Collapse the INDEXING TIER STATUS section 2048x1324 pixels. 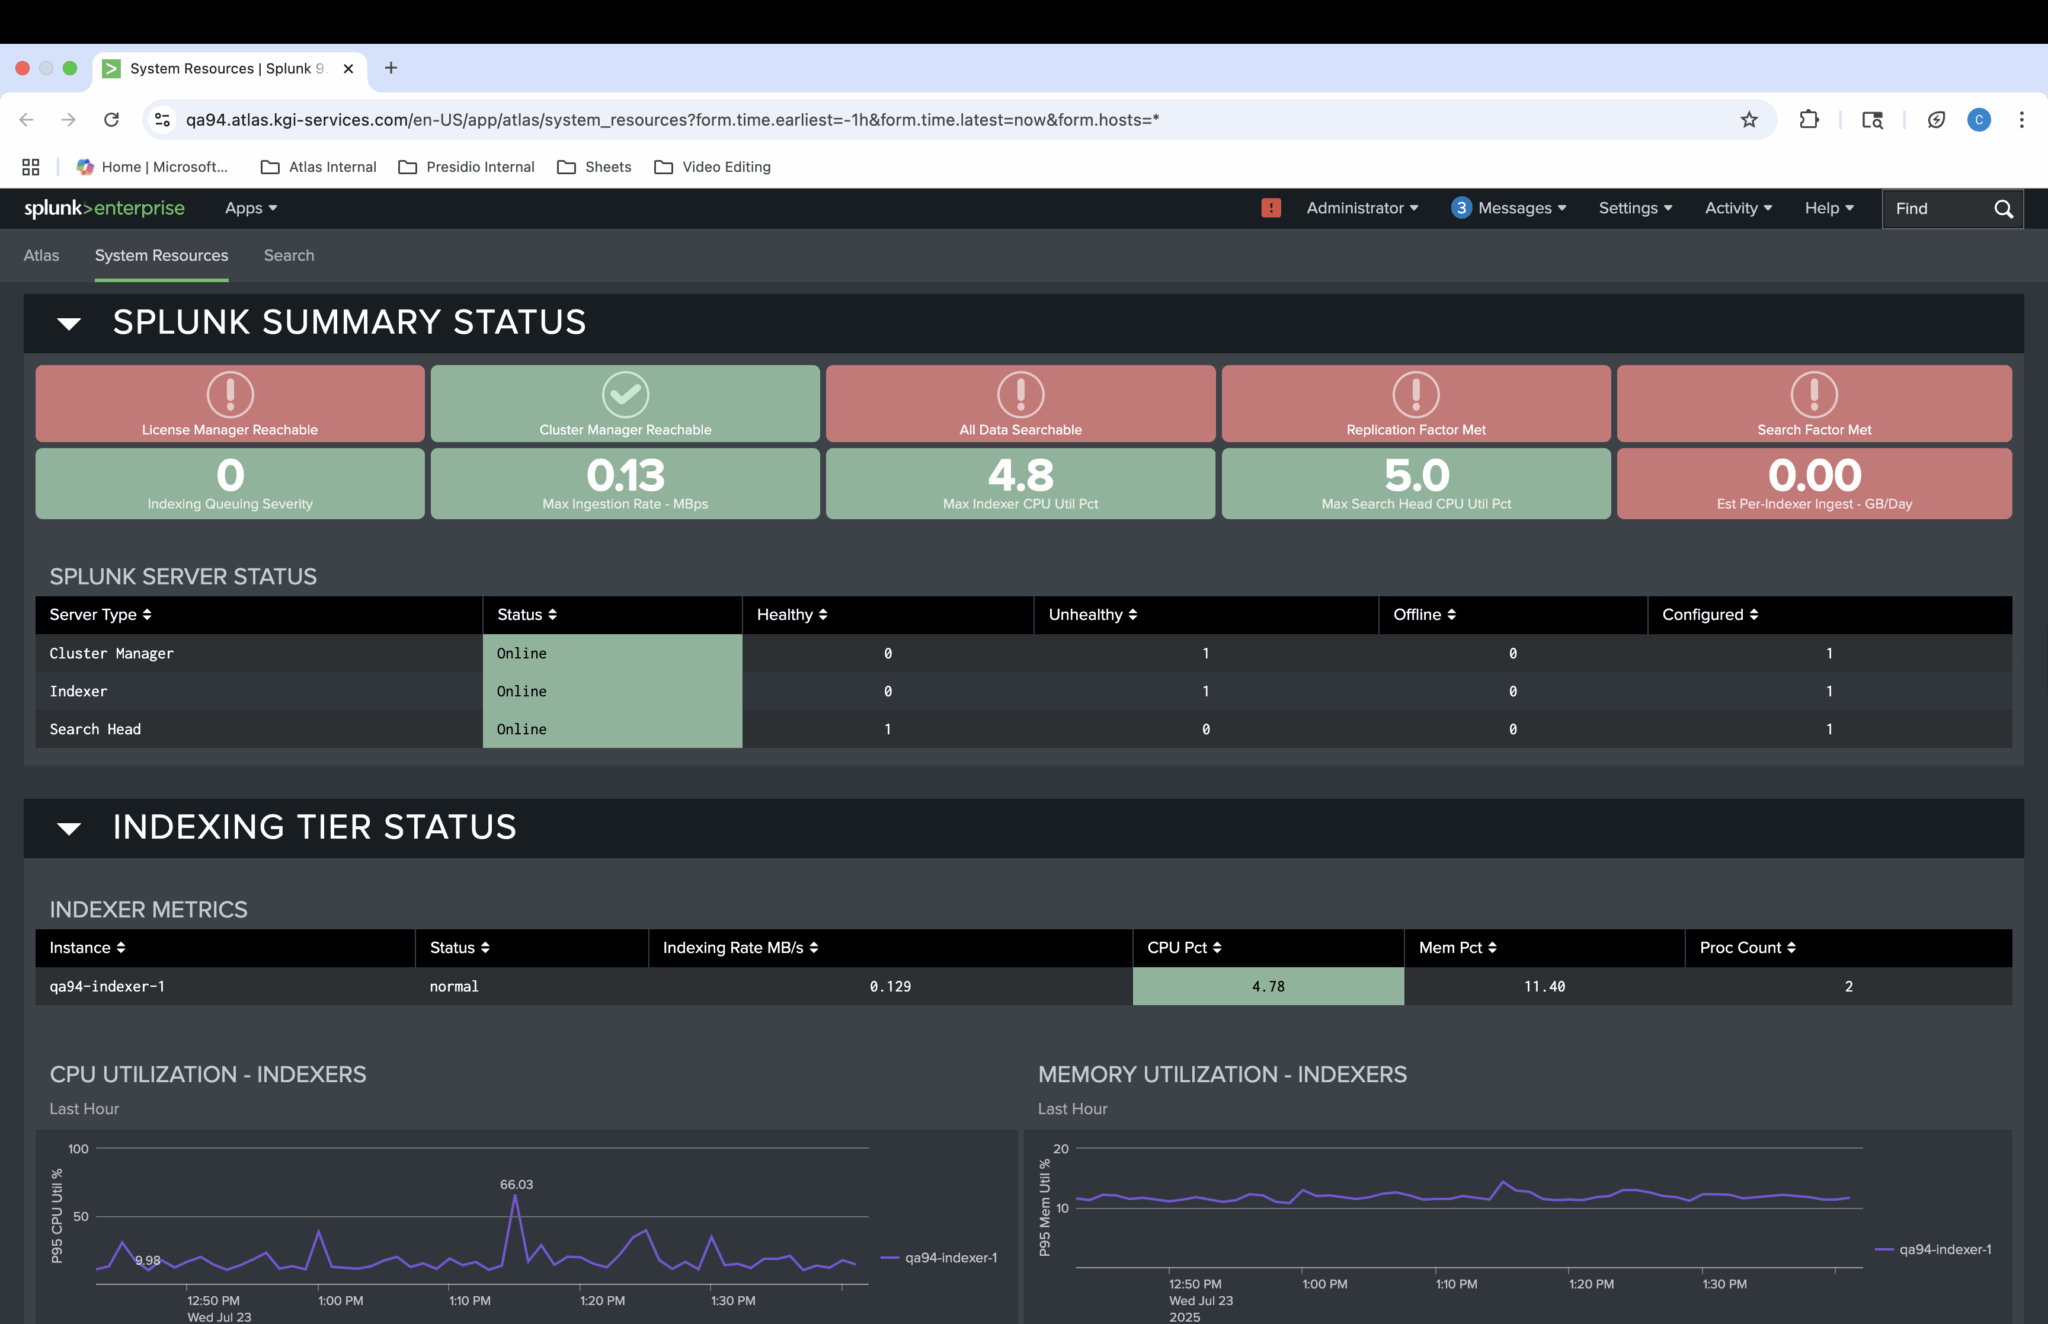point(68,828)
